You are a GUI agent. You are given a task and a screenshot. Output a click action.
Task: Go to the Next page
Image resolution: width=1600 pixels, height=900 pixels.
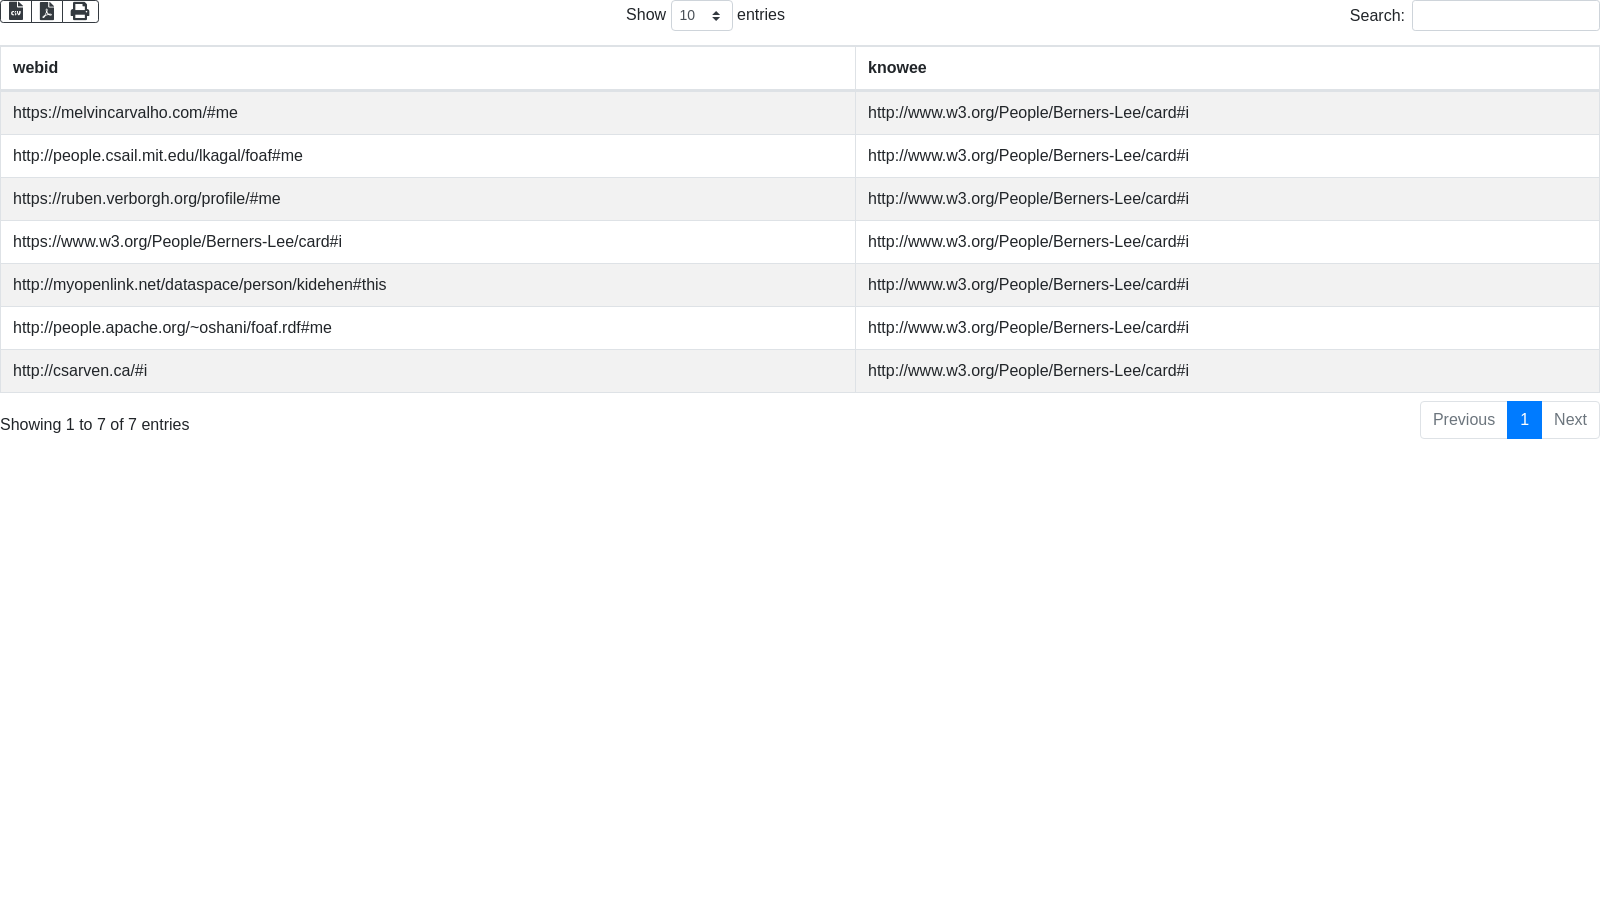[1569, 420]
